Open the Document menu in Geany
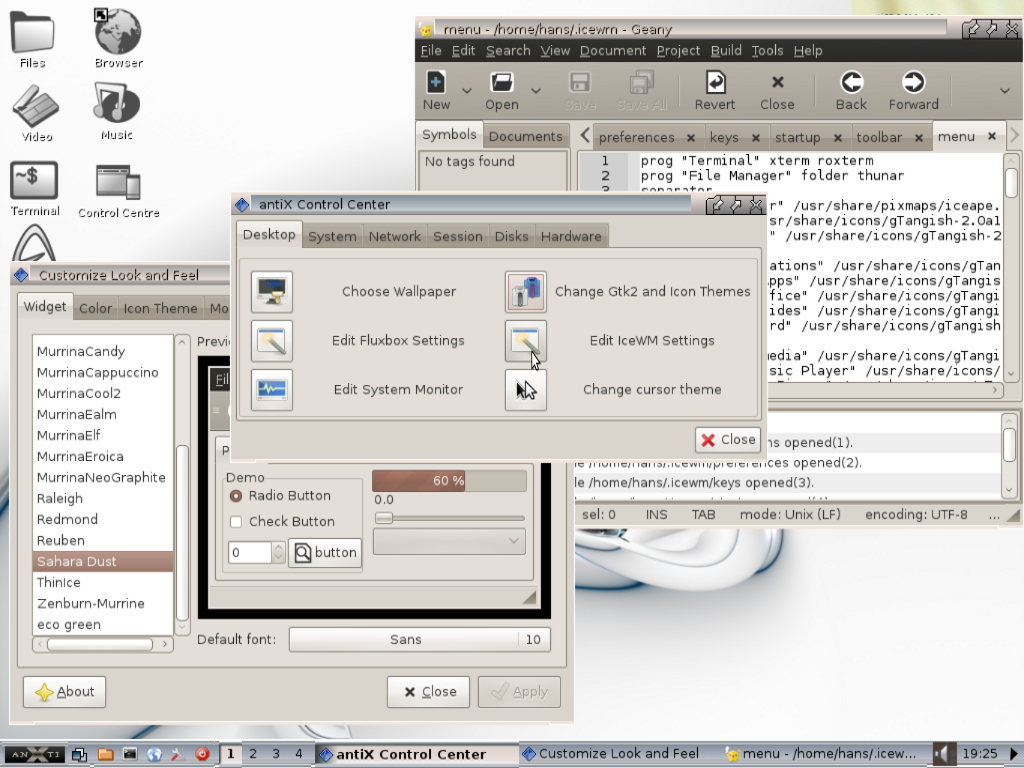 click(x=613, y=50)
